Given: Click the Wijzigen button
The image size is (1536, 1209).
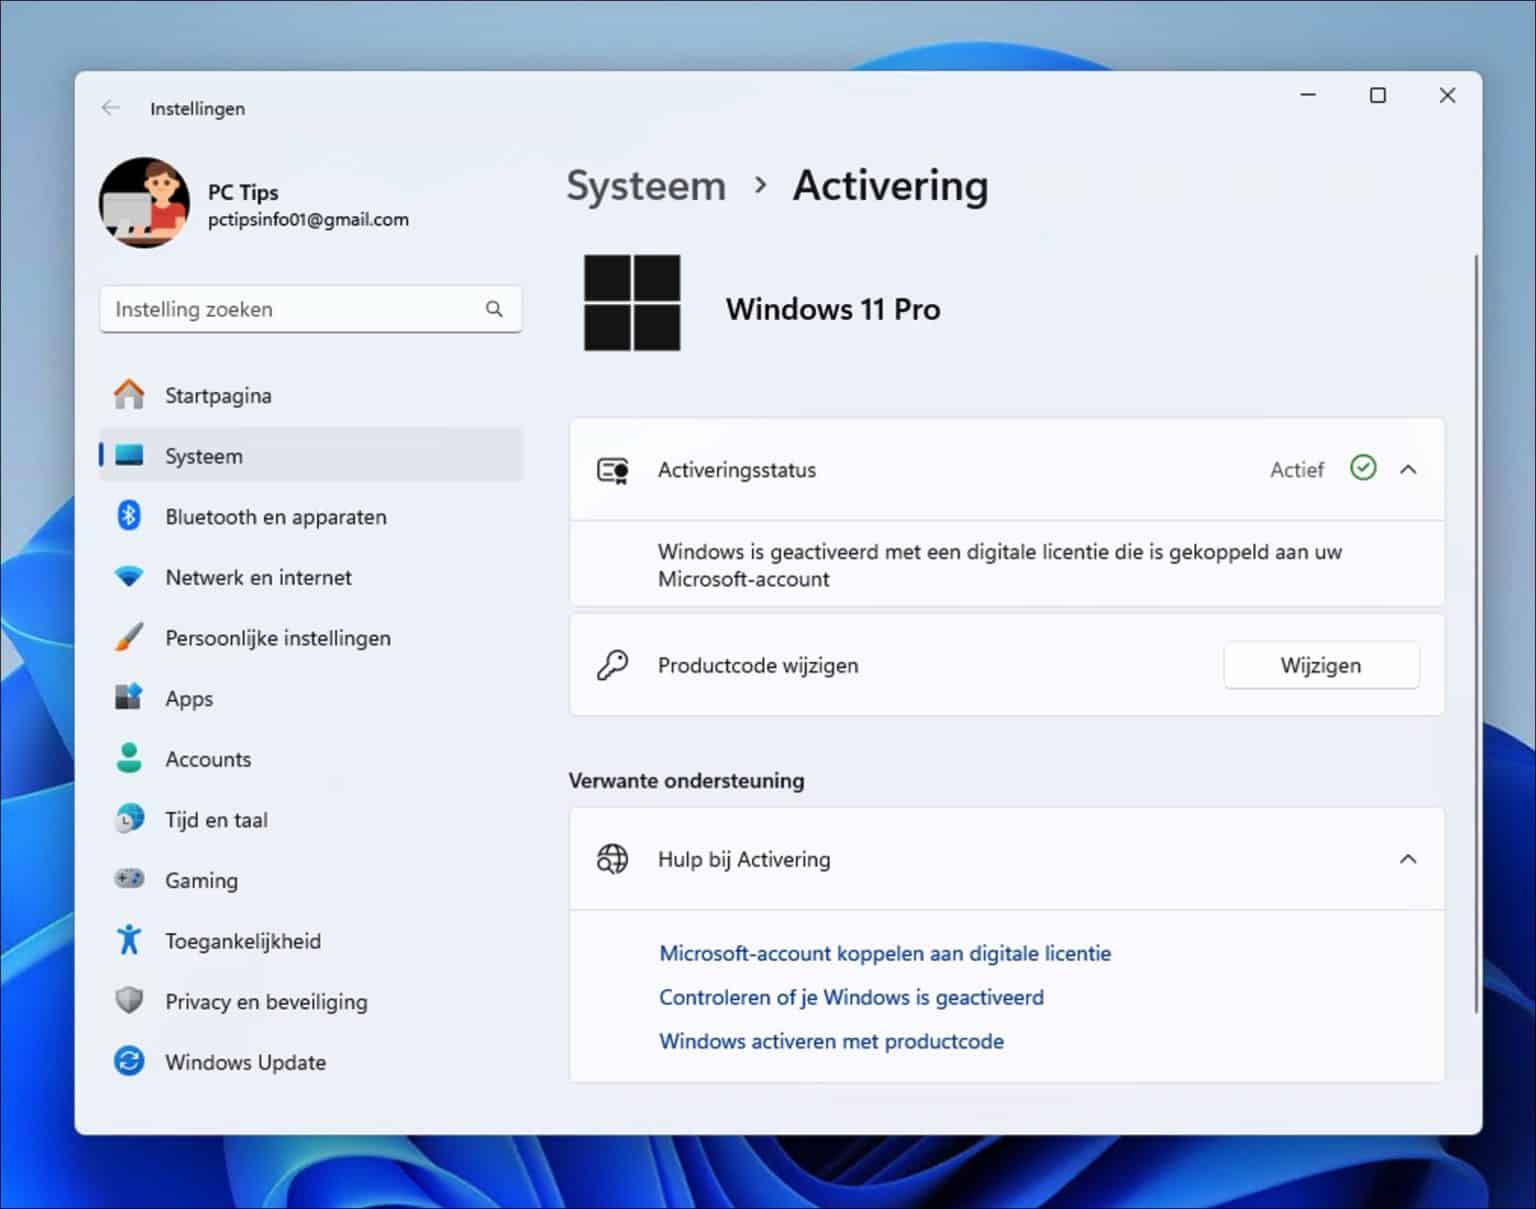Looking at the screenshot, I should click(1321, 664).
